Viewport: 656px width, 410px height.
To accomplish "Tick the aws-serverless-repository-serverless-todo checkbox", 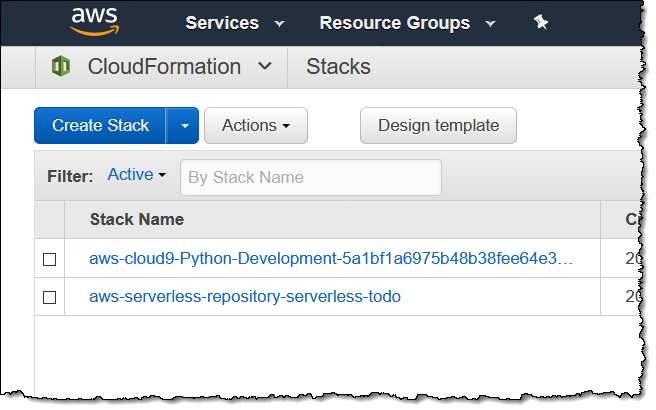I will pos(50,297).
